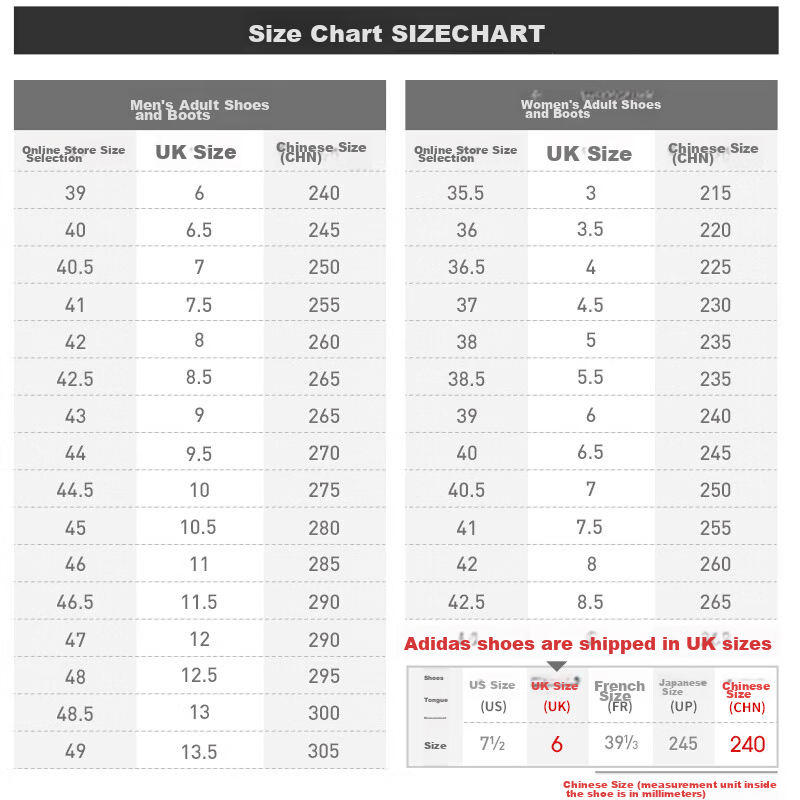Click the Size Chart SIZECHART title banner
The width and height of the screenshot is (800, 800).
tap(396, 31)
